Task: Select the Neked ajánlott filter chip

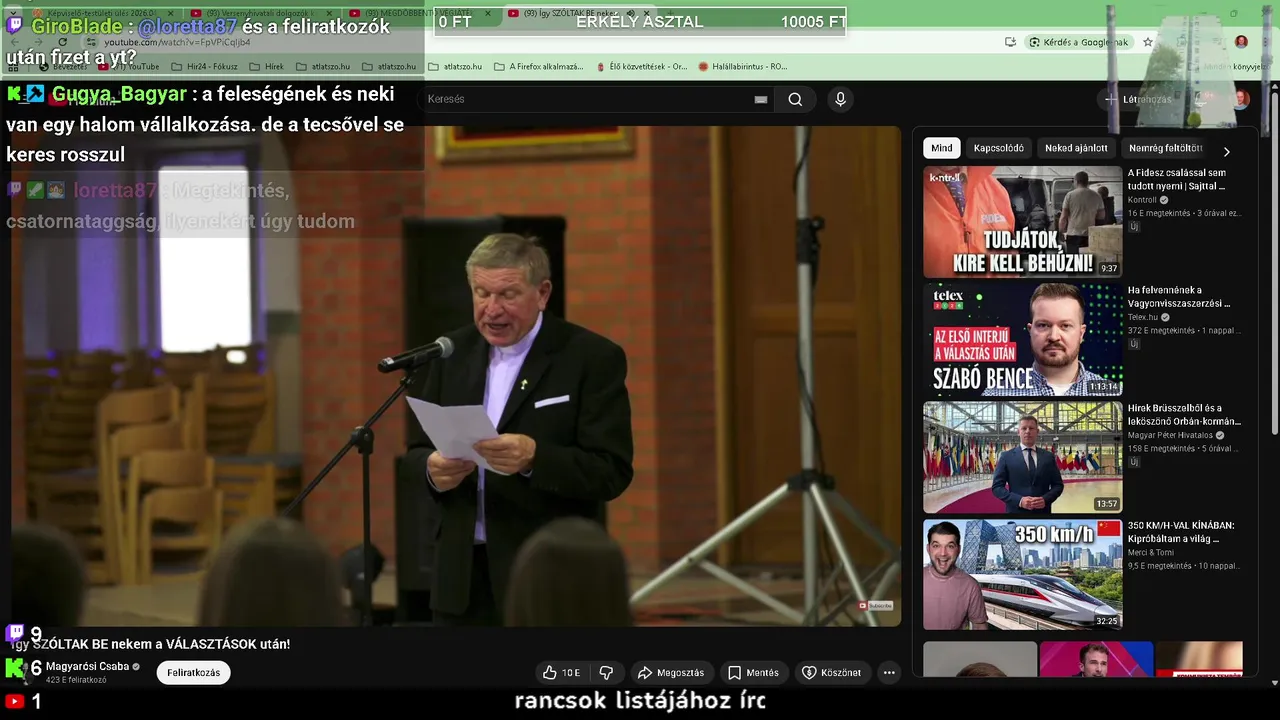Action: (1076, 148)
